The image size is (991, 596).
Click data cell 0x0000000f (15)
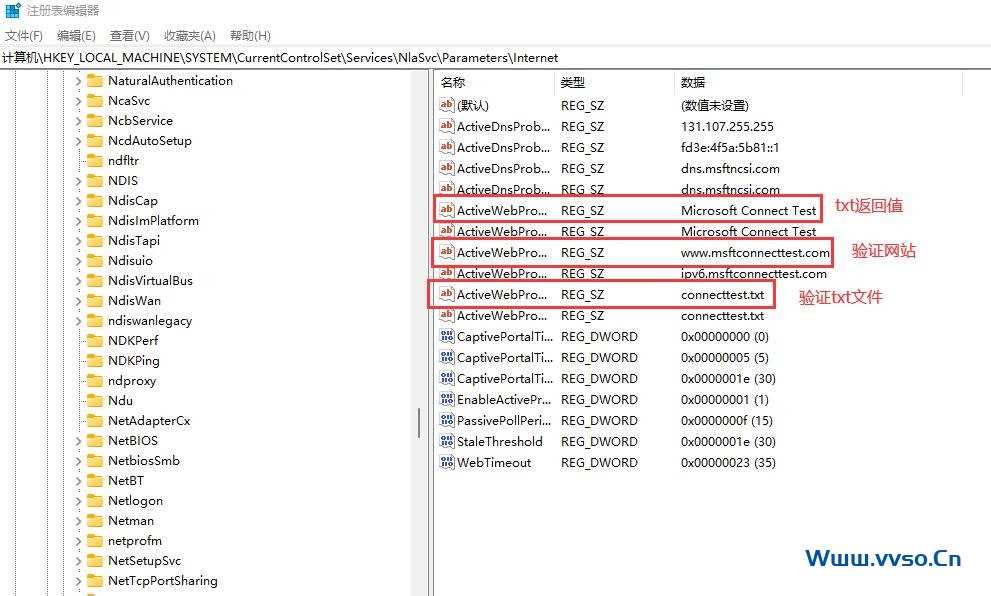(x=726, y=420)
